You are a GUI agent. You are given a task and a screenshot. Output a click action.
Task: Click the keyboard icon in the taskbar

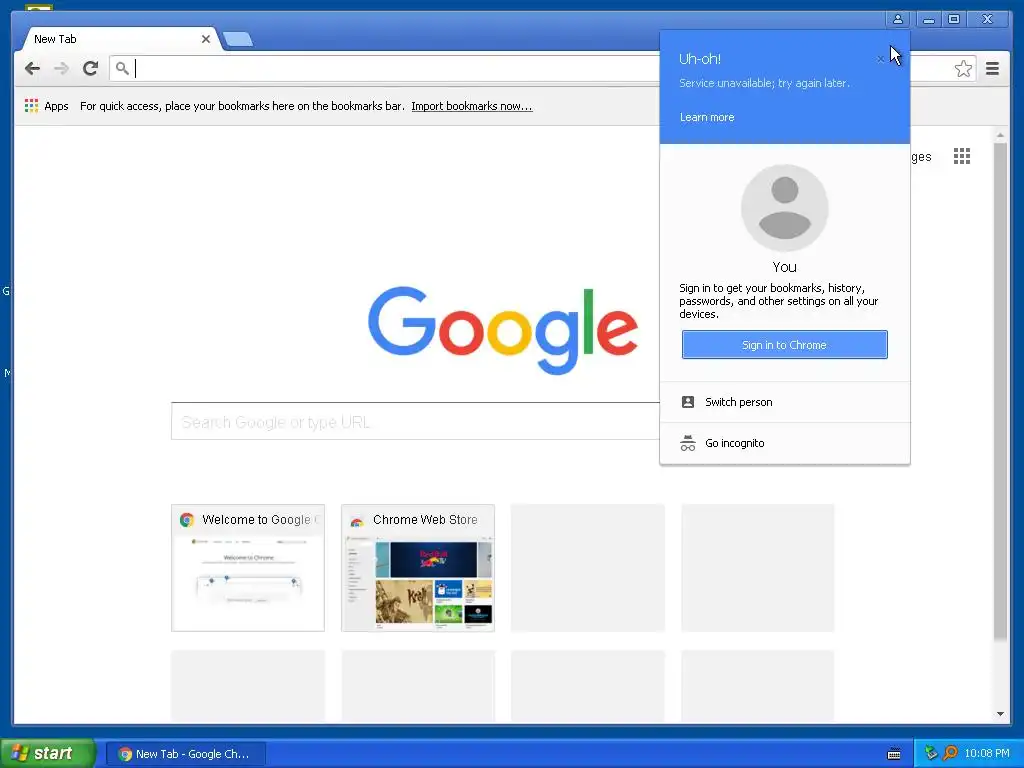click(894, 754)
